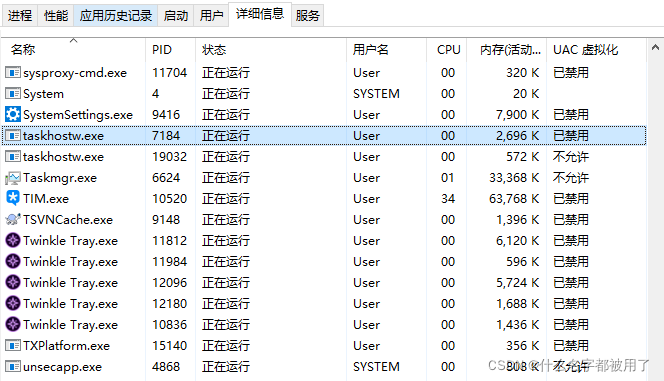The width and height of the screenshot is (664, 381).
Task: Click the 63,768 K memory value
Action: click(514, 199)
